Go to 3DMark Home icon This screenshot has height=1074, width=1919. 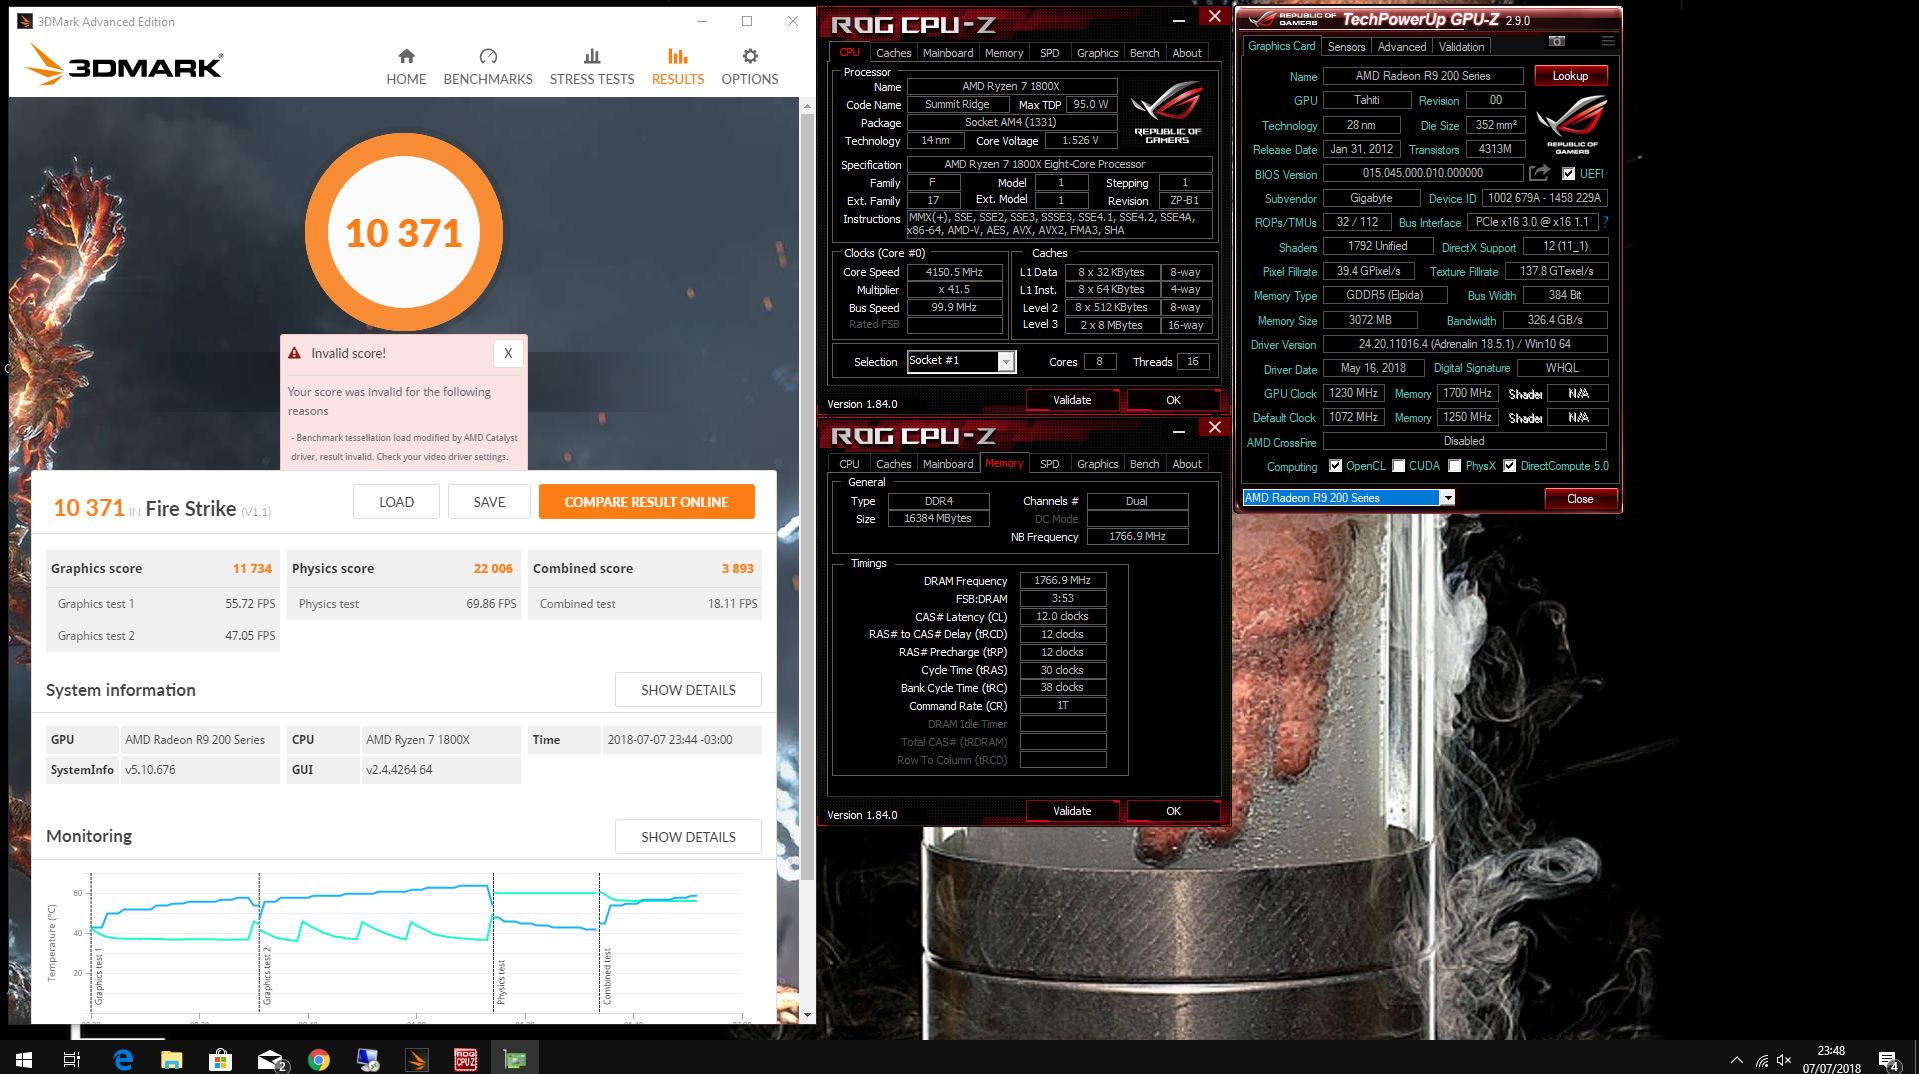(x=406, y=56)
